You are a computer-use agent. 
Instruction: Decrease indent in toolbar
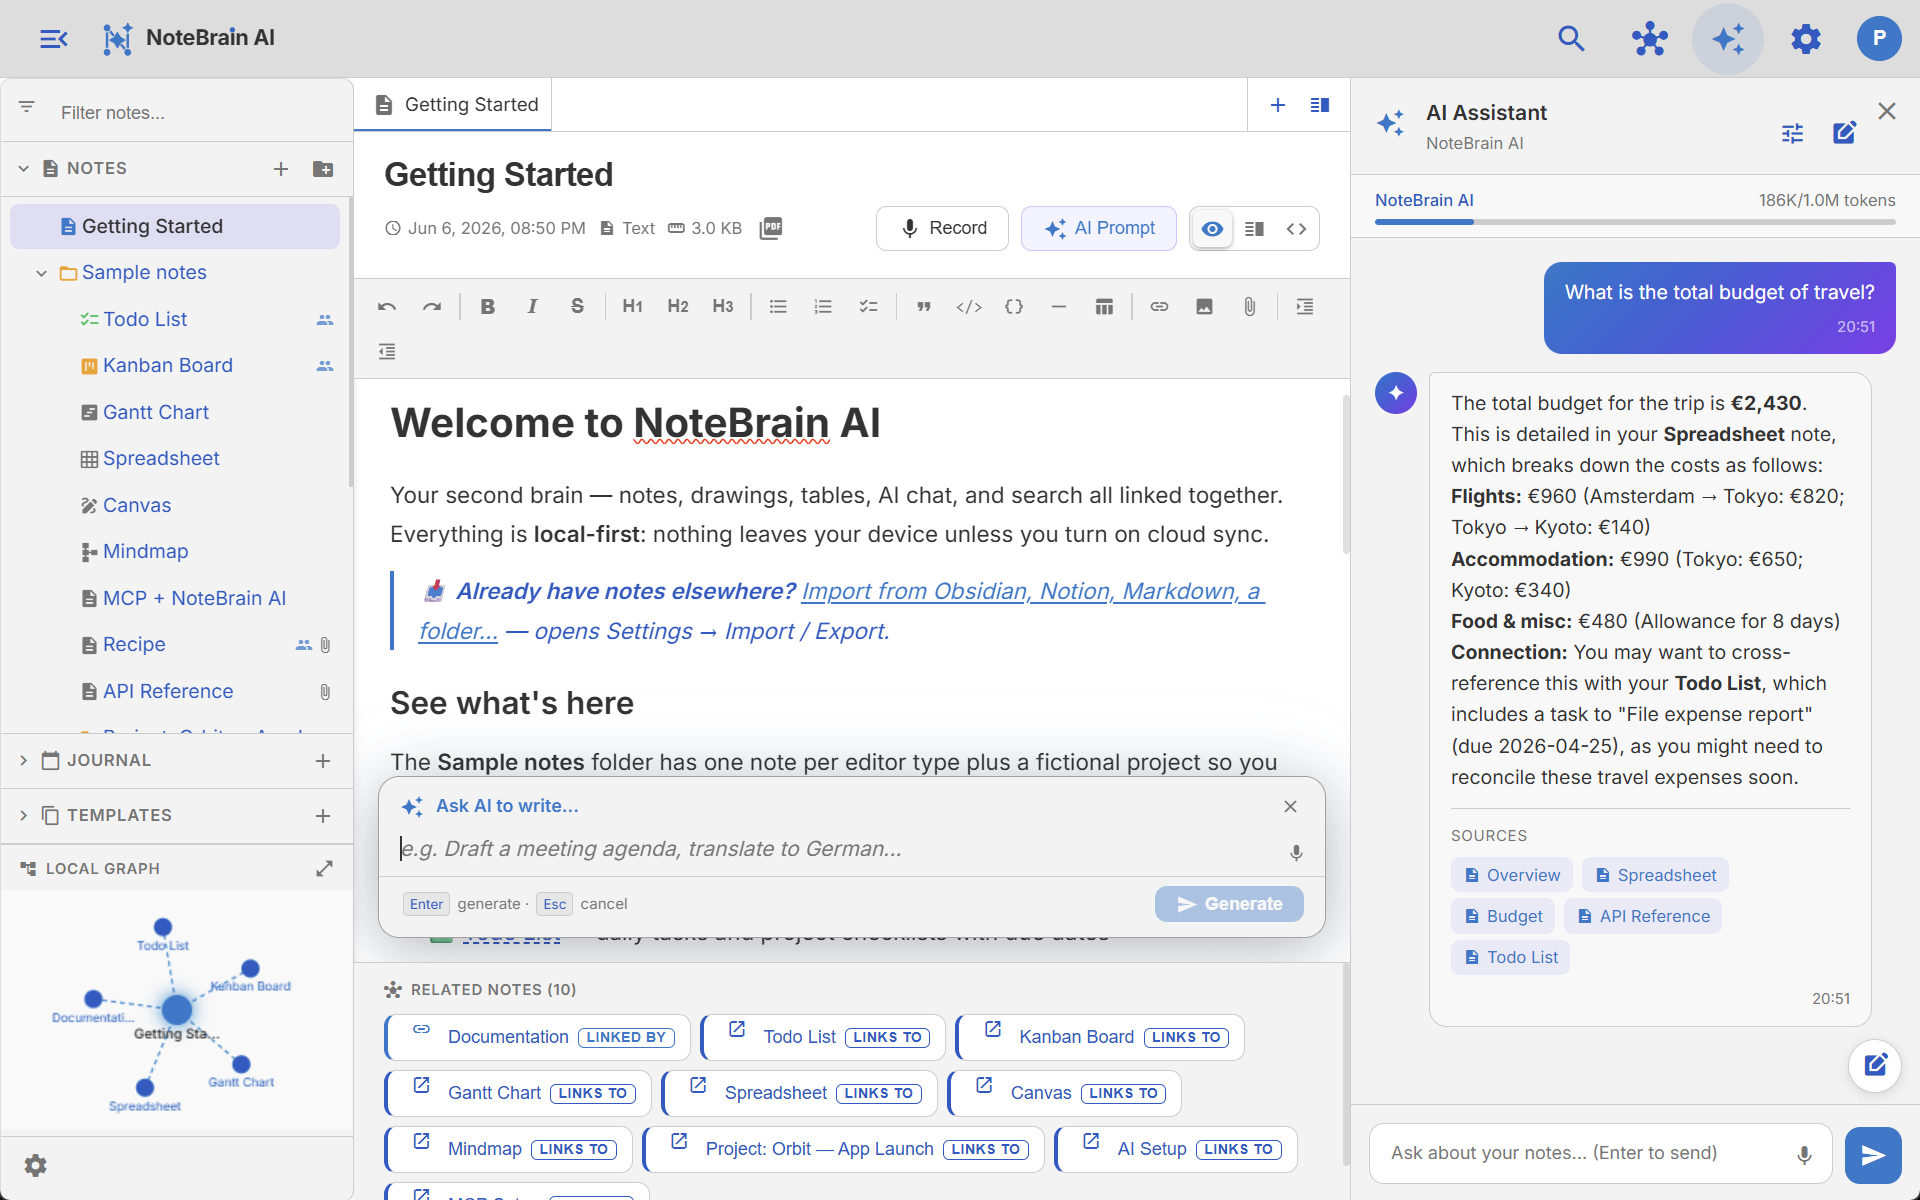tap(387, 351)
